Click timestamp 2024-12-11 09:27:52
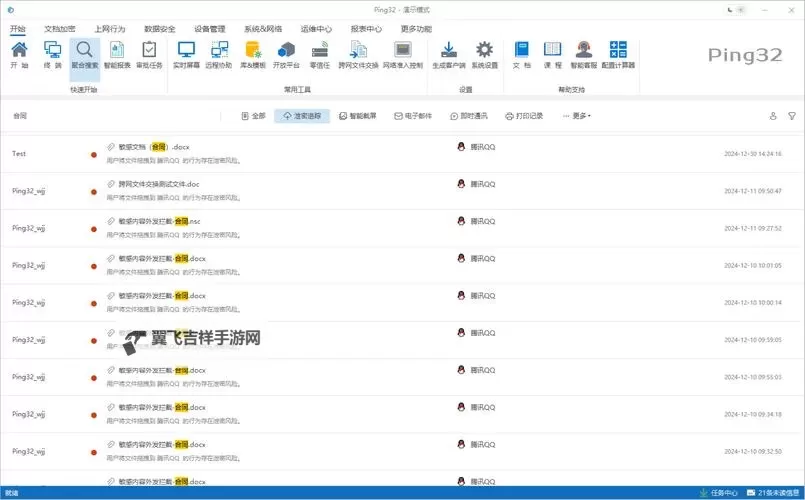The width and height of the screenshot is (805, 500). point(753,228)
